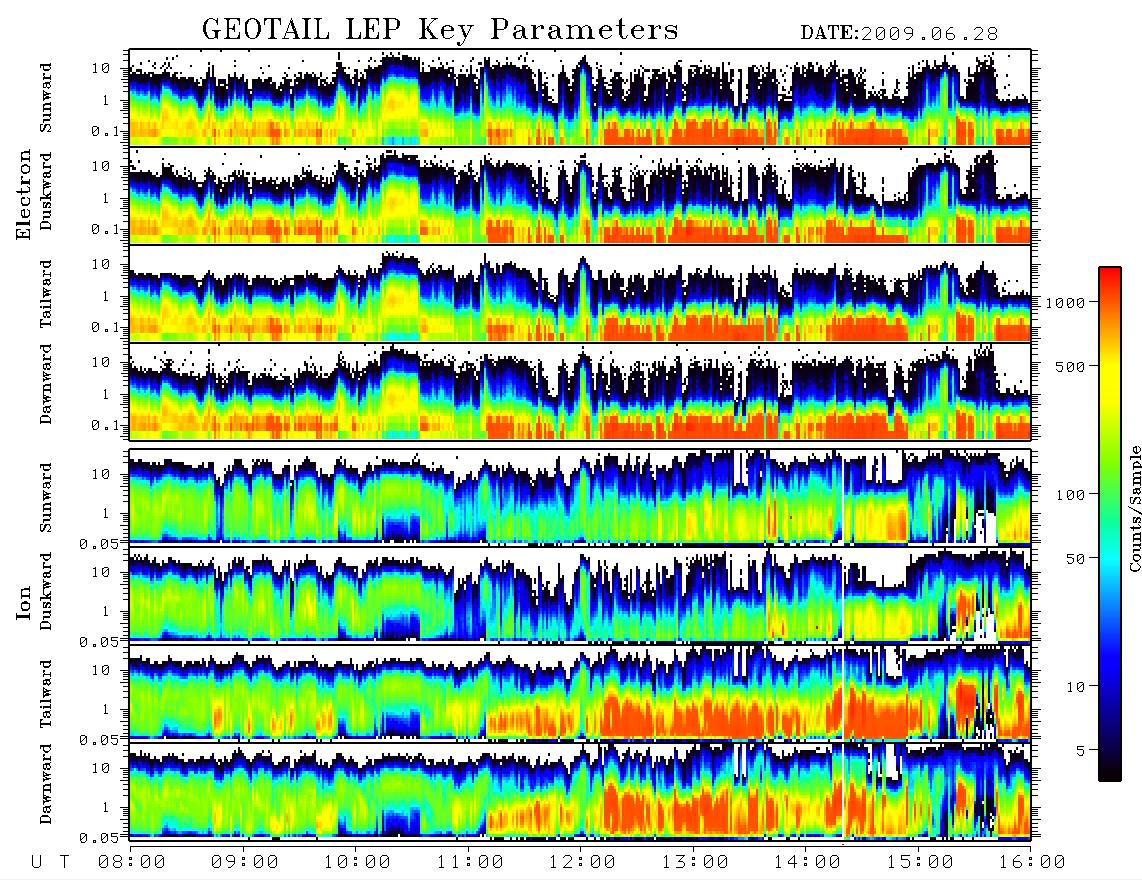1142x880 pixels.
Task: Click the 0.1 tick of Electron Sunward panel
Action: tap(106, 132)
